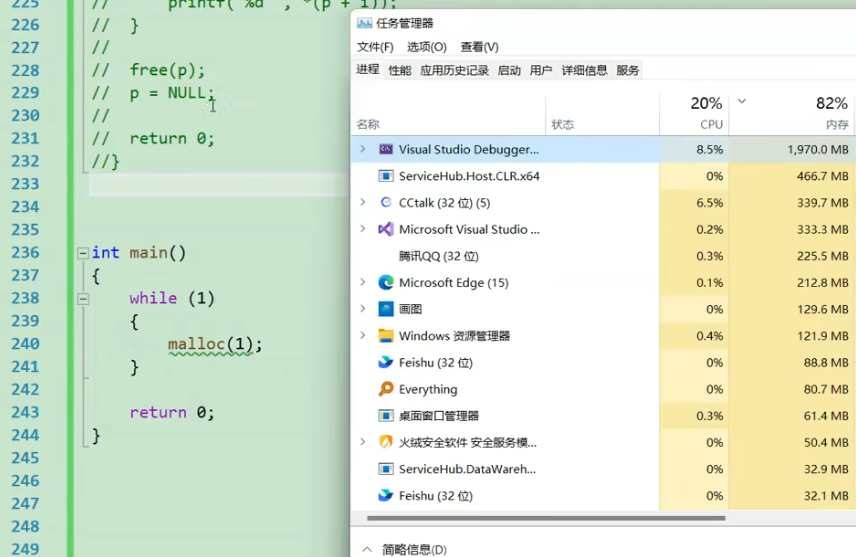Click the Task Manager title bar icon
The height and width of the screenshot is (557, 856).
pos(364,23)
